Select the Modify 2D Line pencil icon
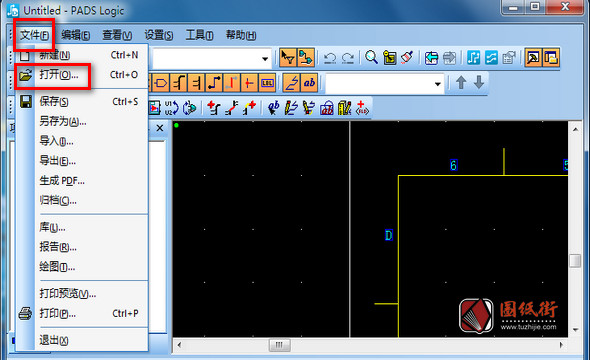This screenshot has width=590, height=360. pos(309,108)
